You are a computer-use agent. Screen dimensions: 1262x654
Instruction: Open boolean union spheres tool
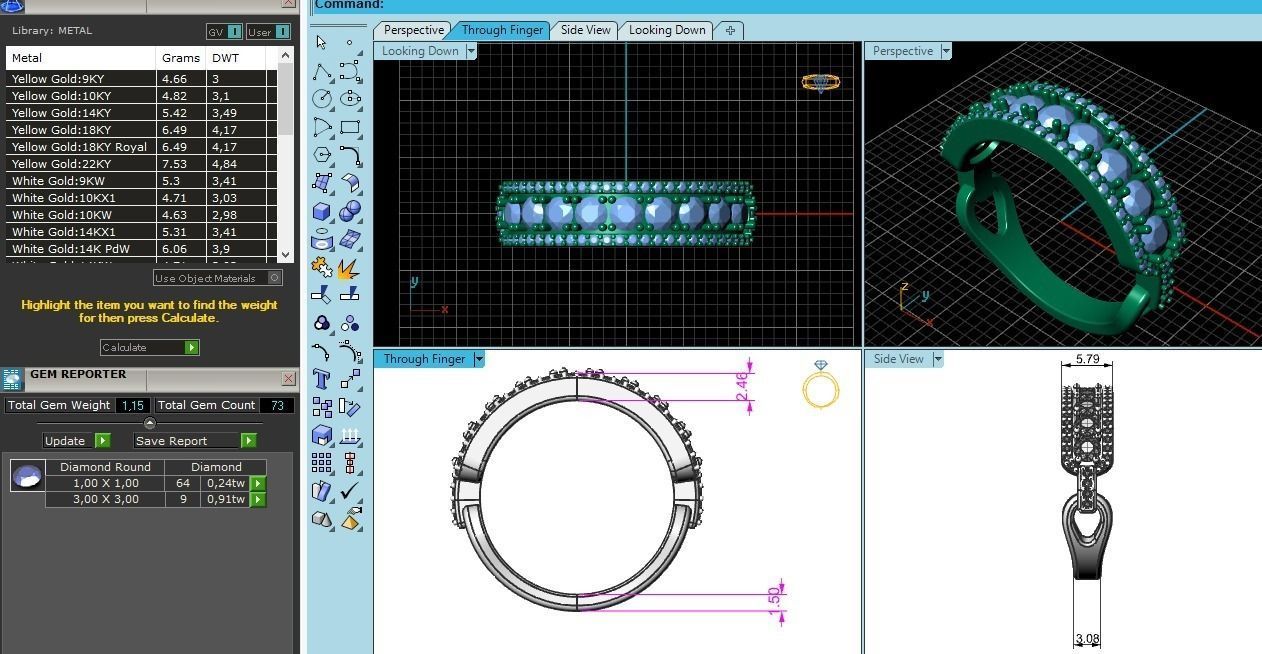[350, 211]
